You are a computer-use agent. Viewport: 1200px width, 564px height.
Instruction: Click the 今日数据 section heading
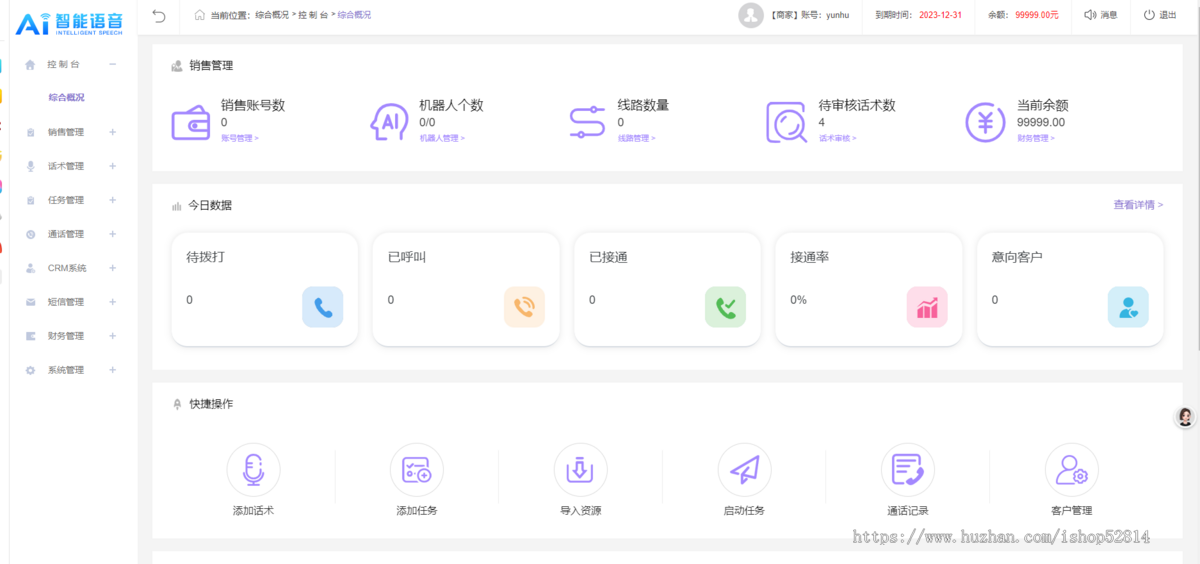point(210,205)
